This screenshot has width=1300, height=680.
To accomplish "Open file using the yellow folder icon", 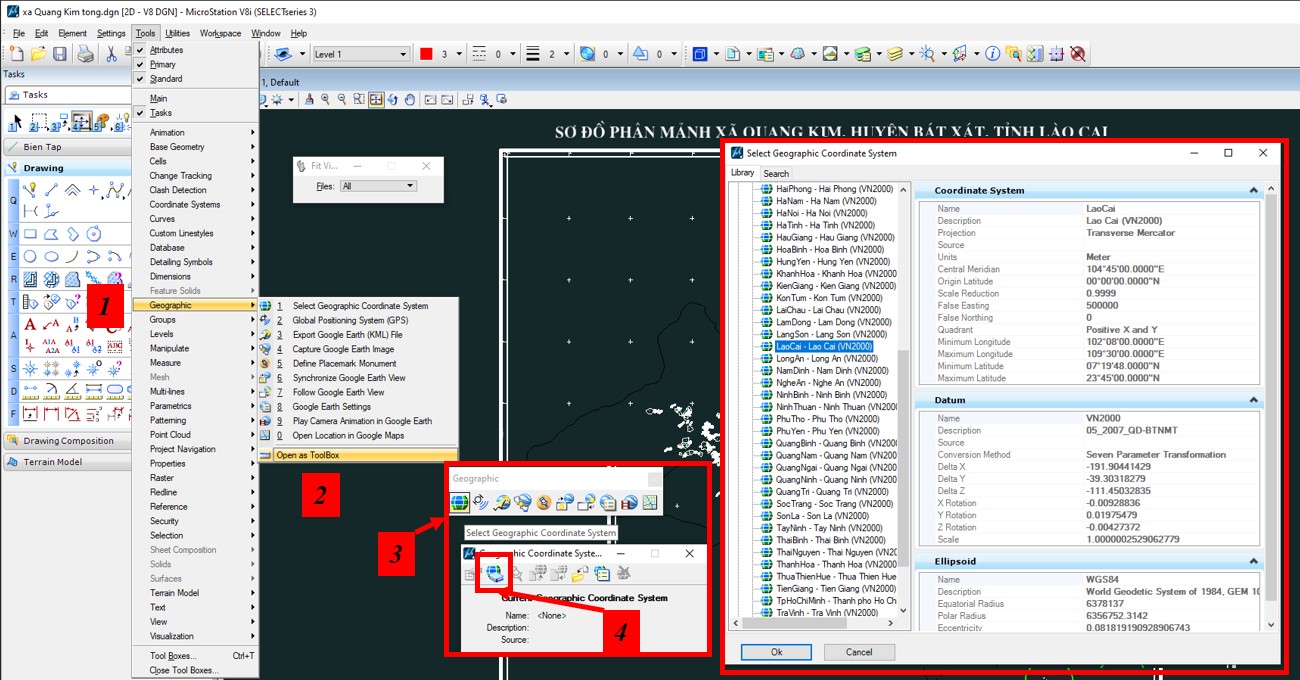I will tap(38, 54).
